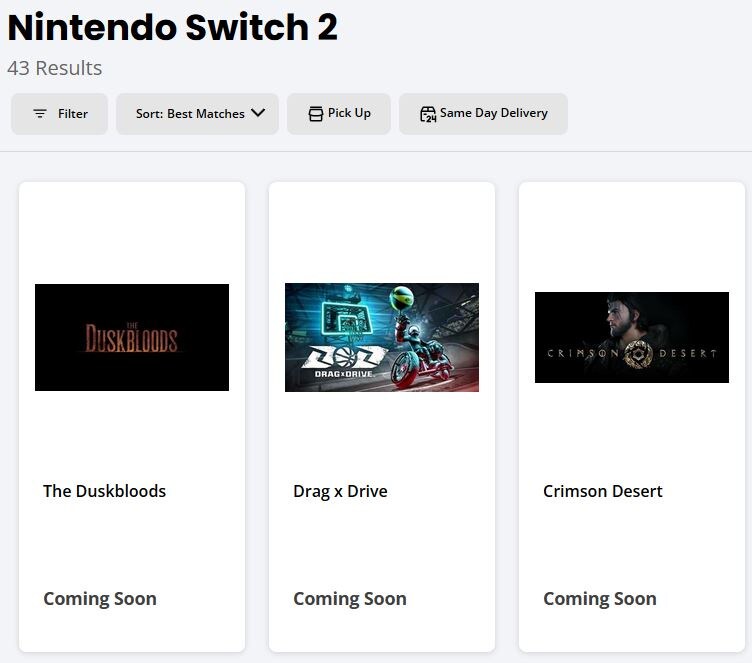This screenshot has height=663, width=752.
Task: Click the chevron arrow on Sort
Action: coord(258,113)
